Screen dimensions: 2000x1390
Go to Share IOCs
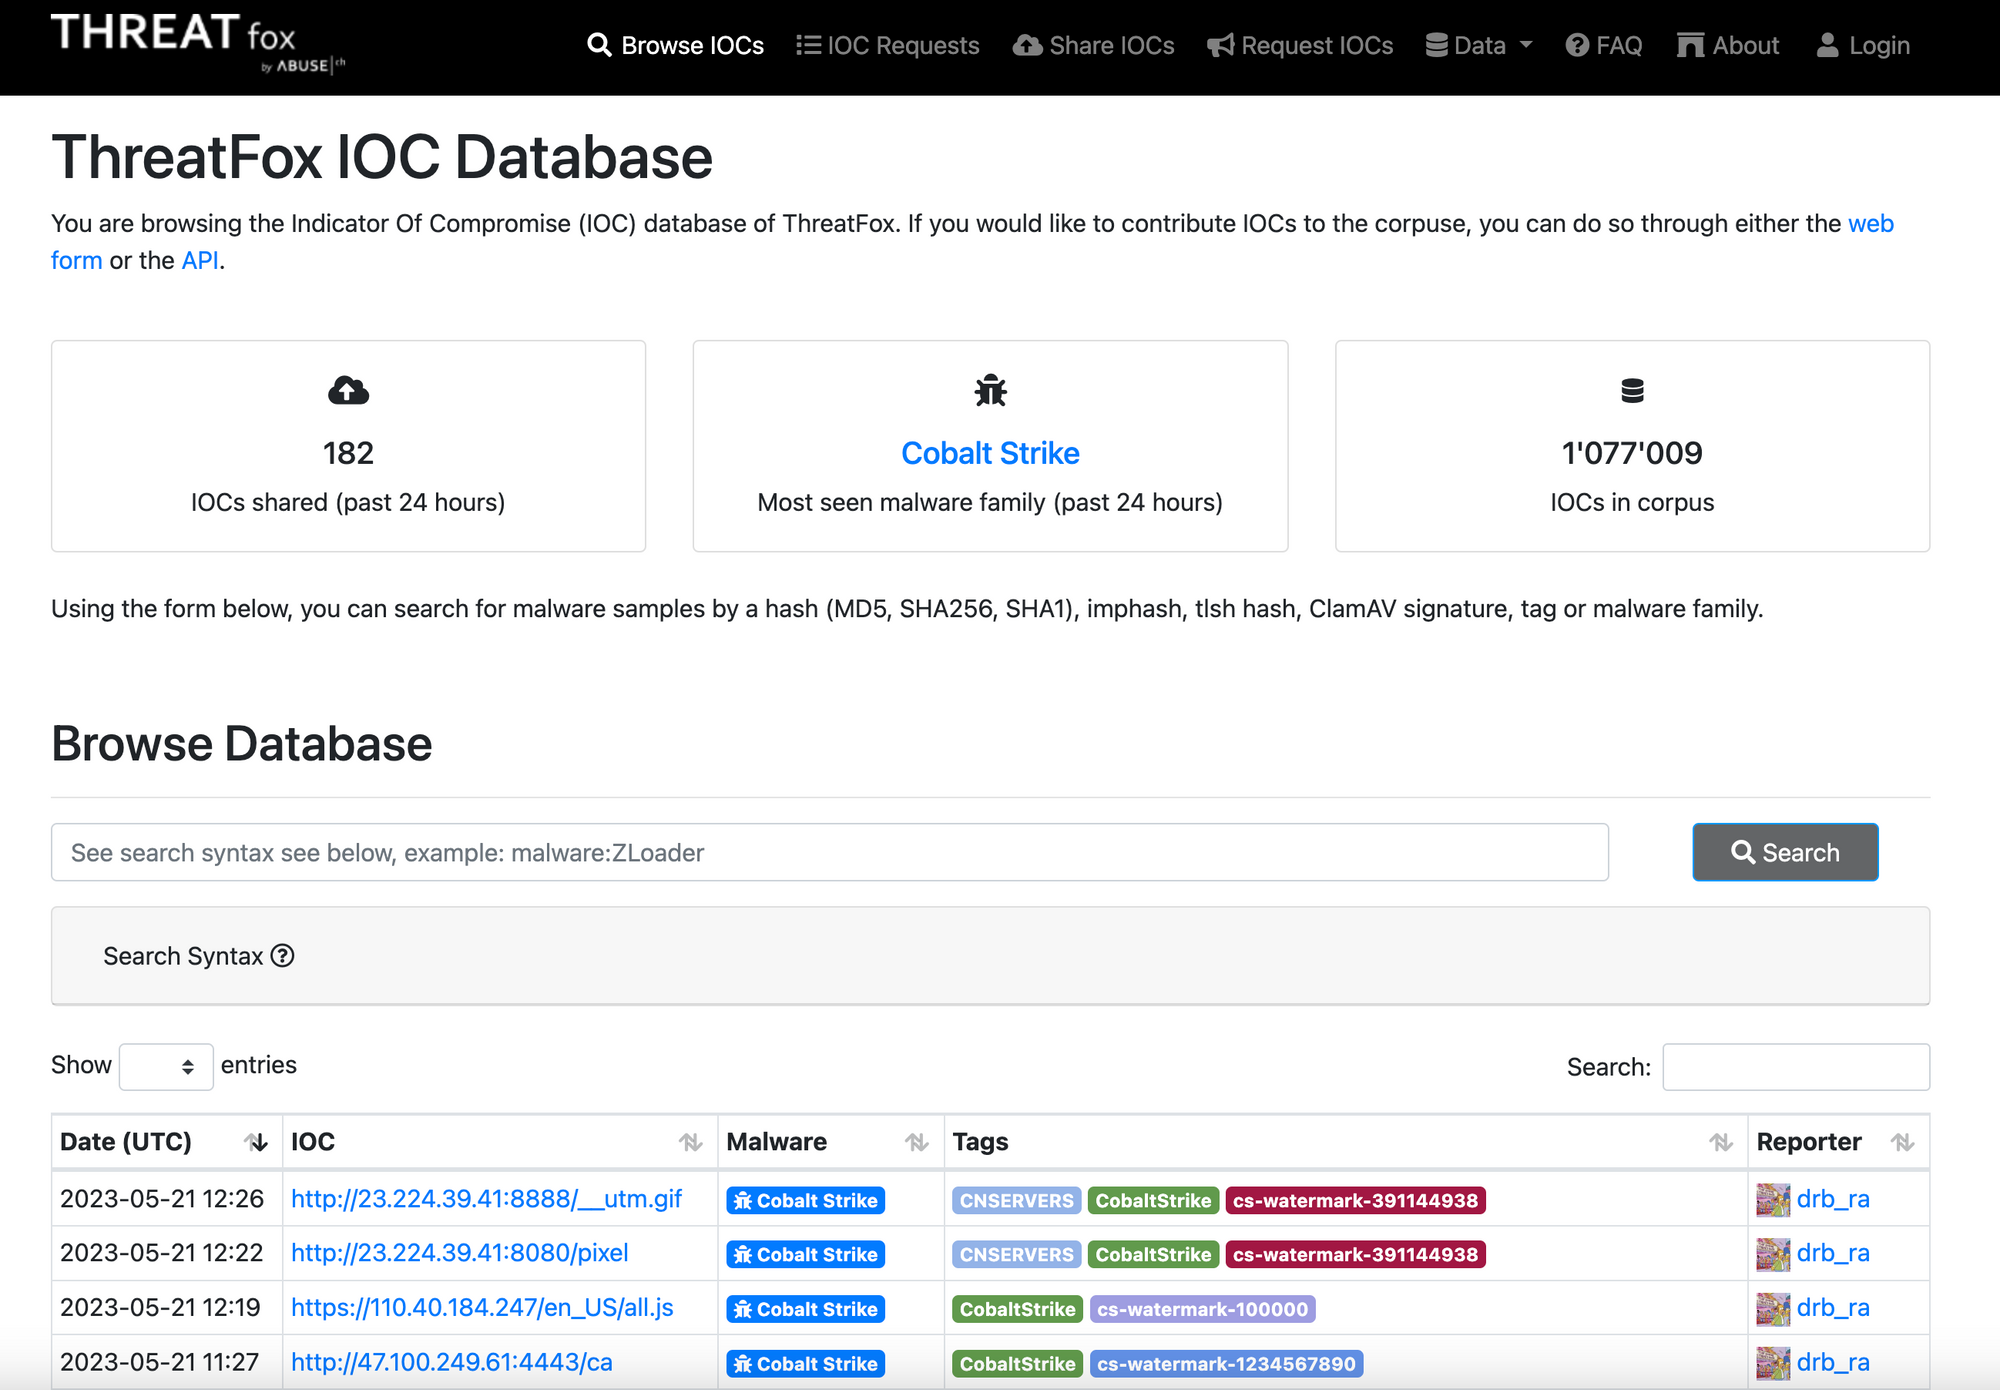click(x=1093, y=45)
